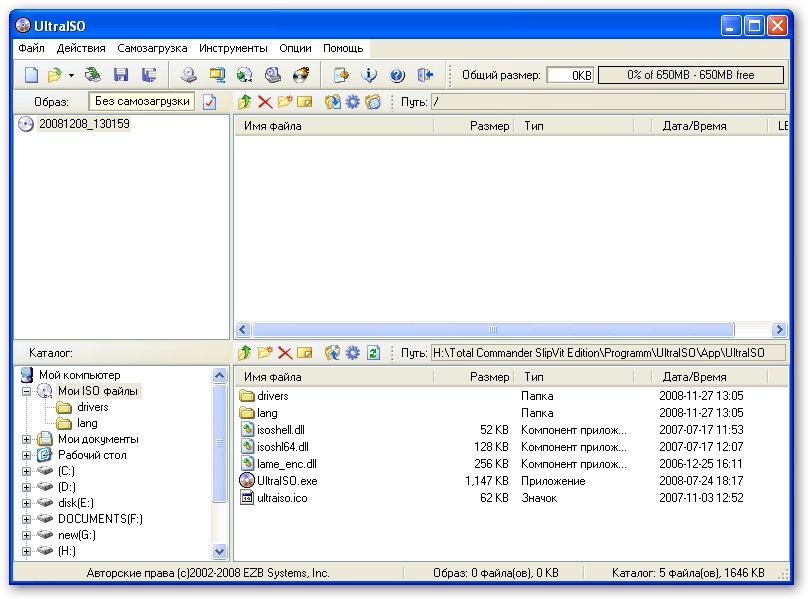This screenshot has height=599, width=808.
Task: Go up one level in image pane
Action: click(x=245, y=102)
